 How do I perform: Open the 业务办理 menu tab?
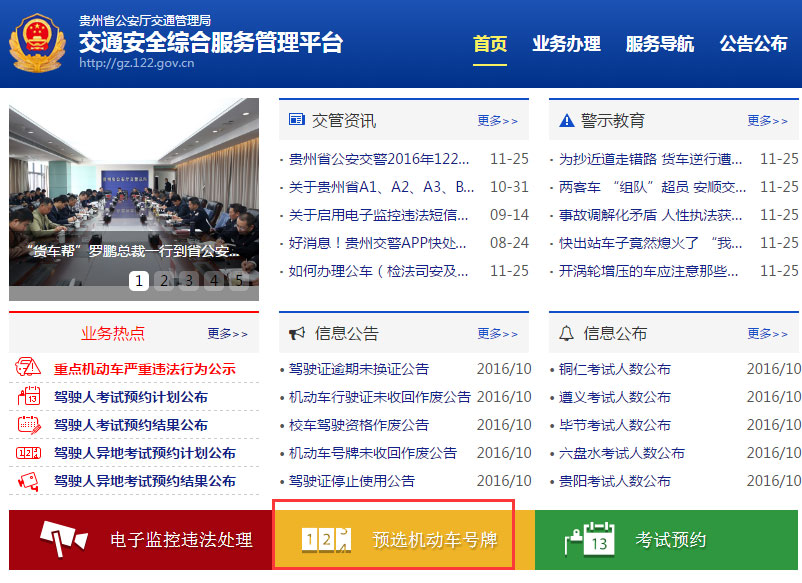(x=566, y=44)
